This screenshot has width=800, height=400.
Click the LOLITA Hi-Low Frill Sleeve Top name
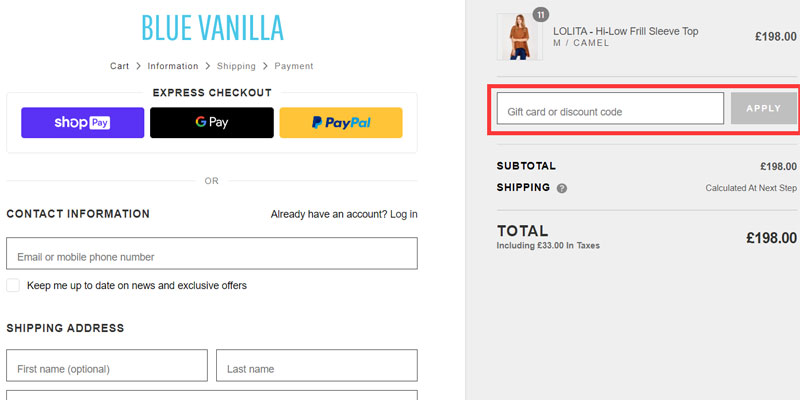pyautogui.click(x=625, y=31)
